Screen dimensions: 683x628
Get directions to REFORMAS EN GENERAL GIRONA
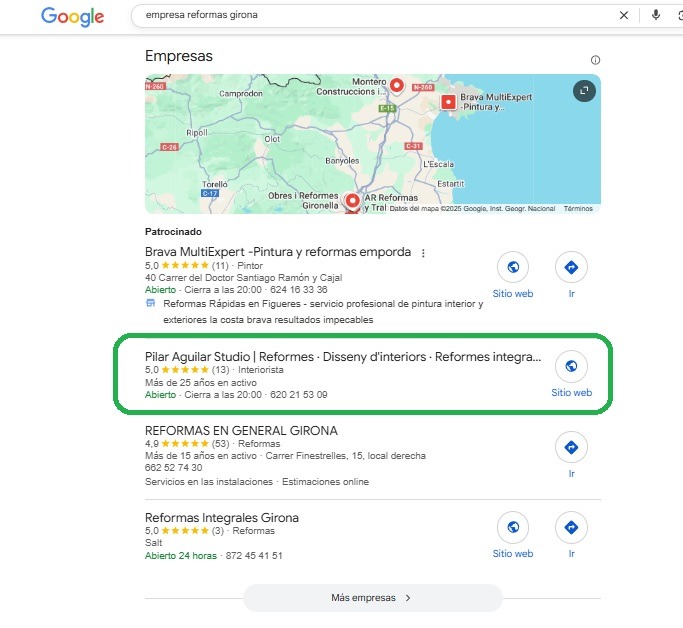click(x=571, y=447)
